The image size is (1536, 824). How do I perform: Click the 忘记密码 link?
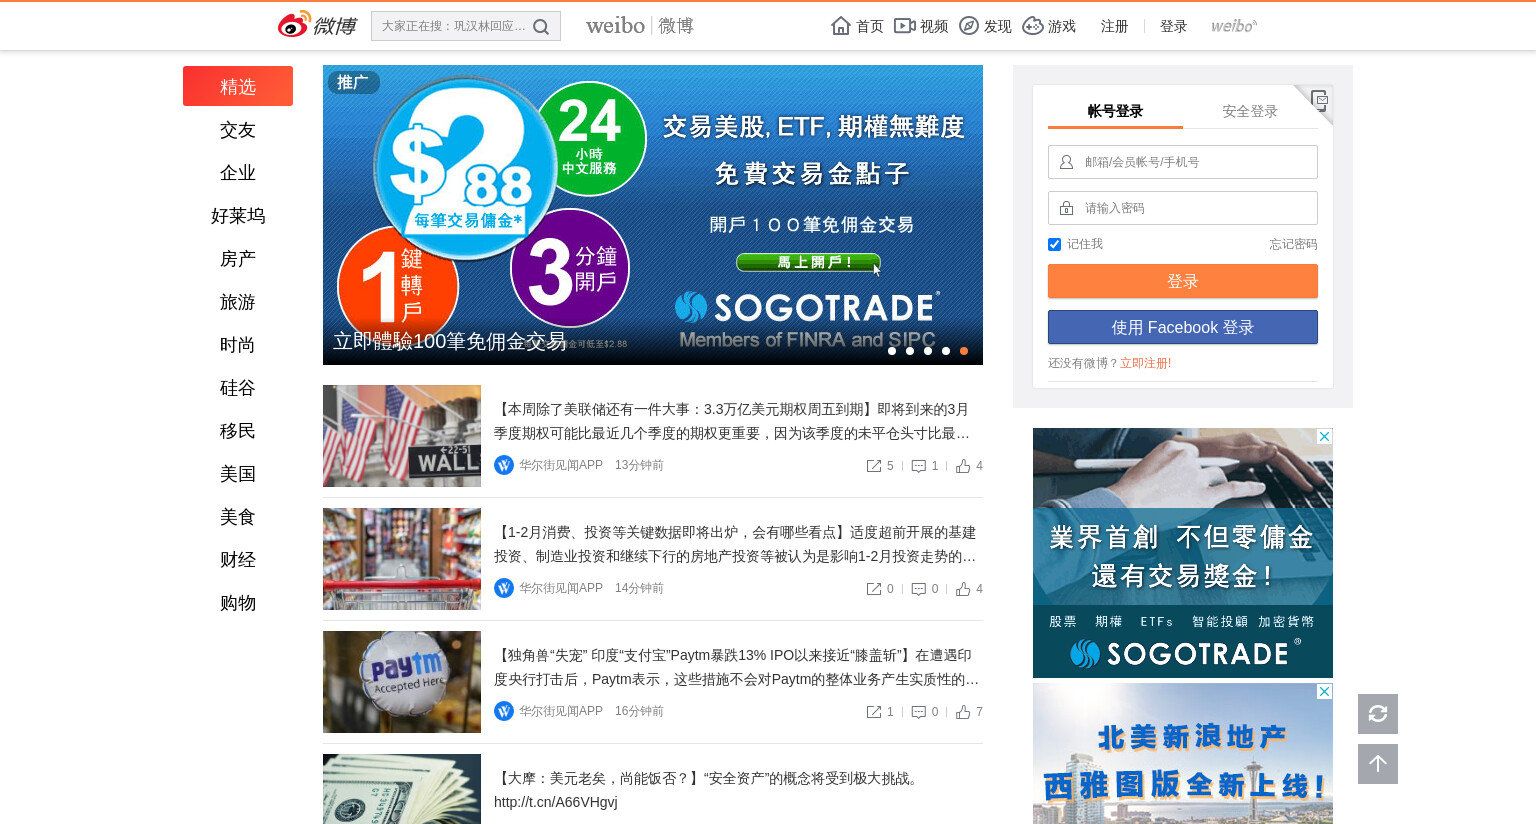(x=1293, y=244)
